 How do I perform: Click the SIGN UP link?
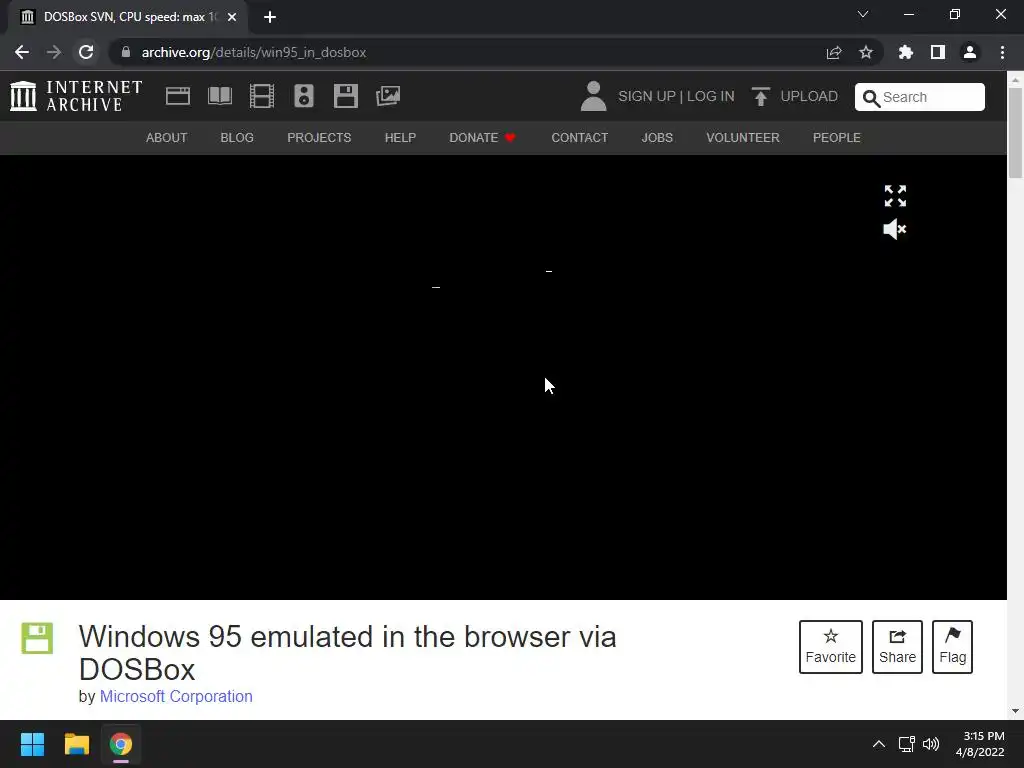coord(647,97)
